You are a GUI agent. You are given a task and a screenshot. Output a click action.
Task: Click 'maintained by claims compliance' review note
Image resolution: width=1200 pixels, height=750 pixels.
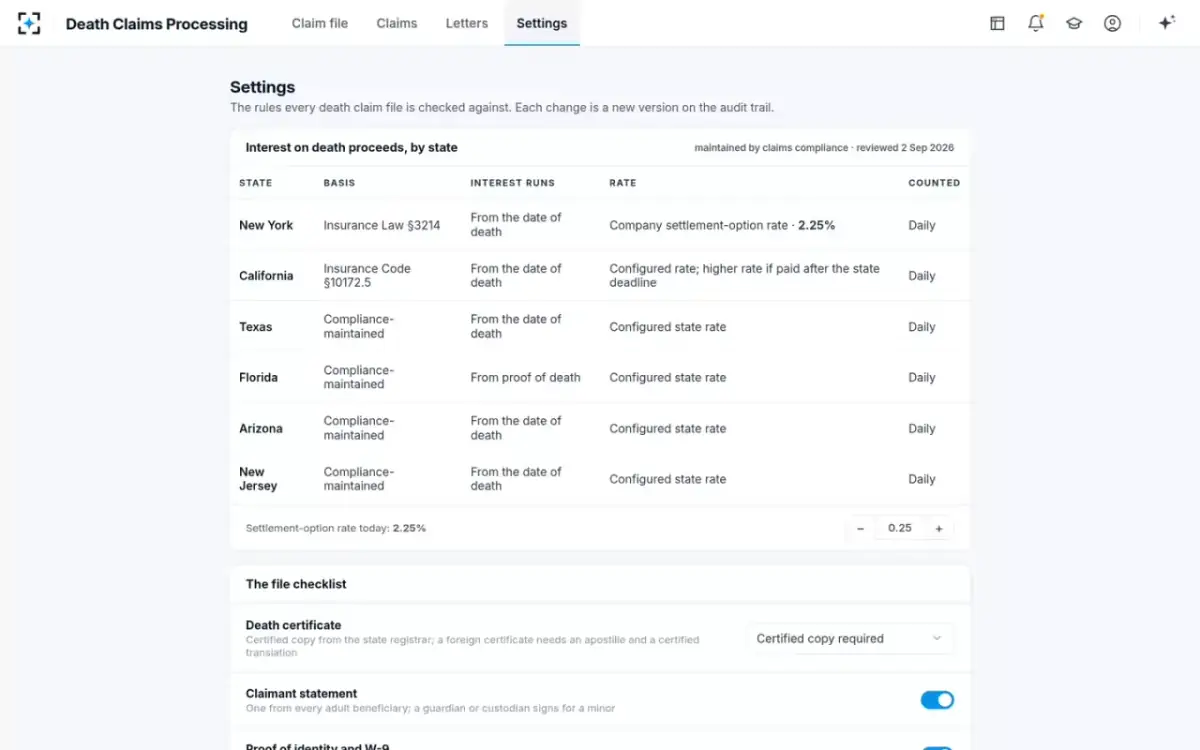[x=824, y=148]
